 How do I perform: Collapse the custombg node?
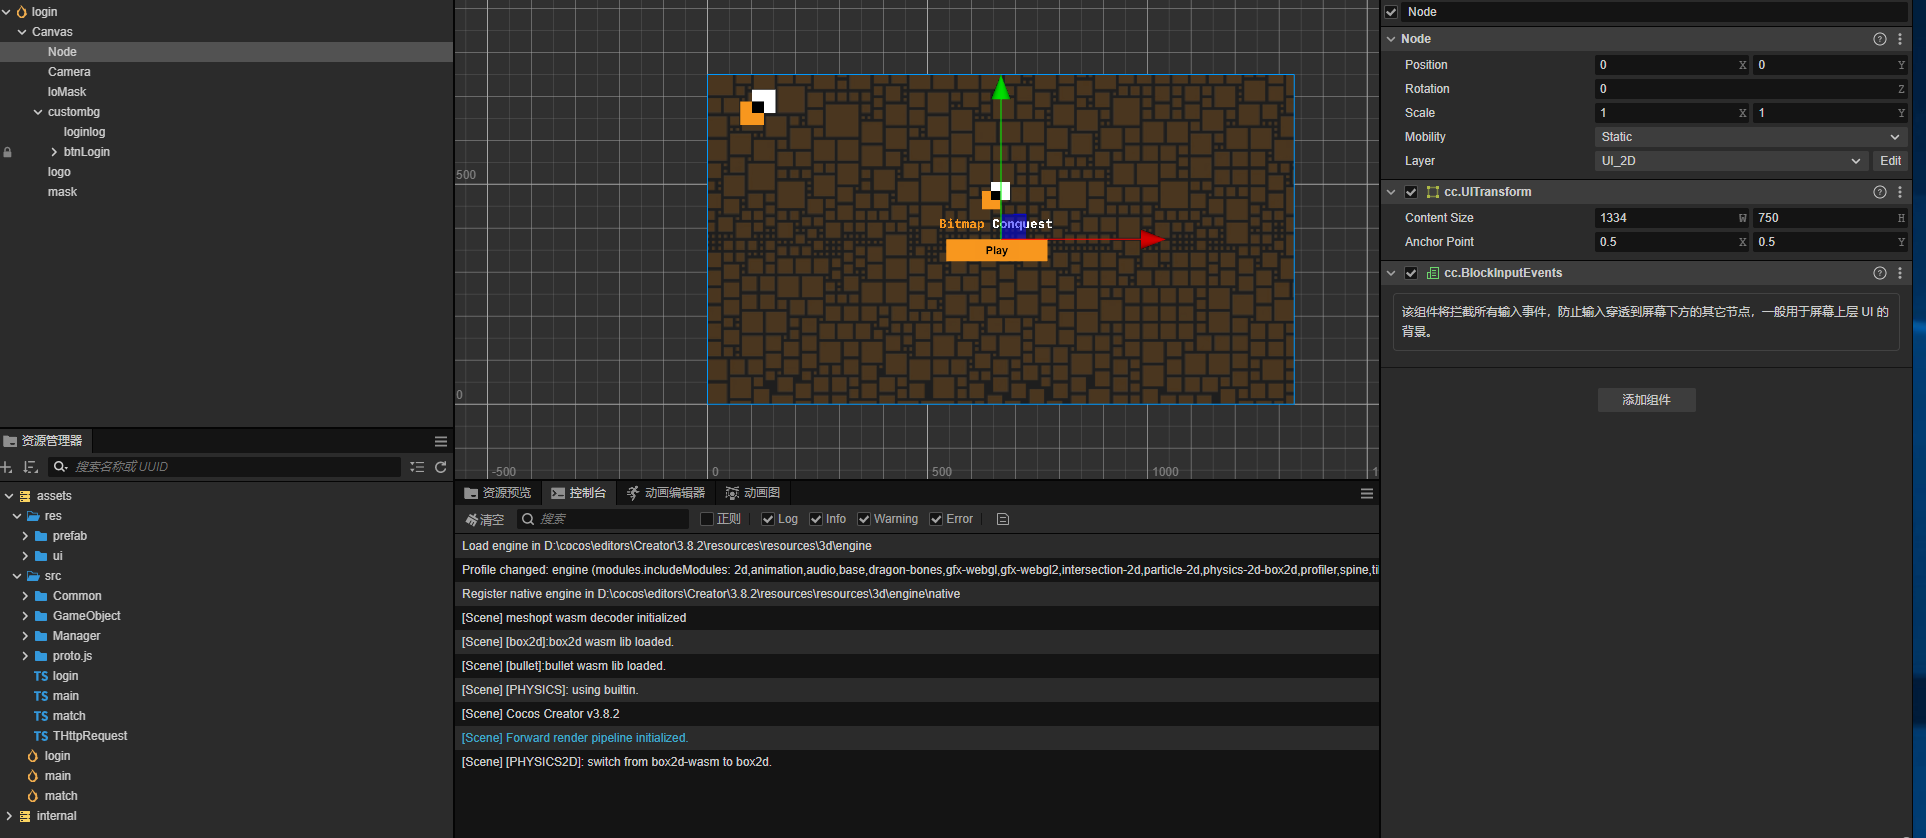(x=38, y=112)
